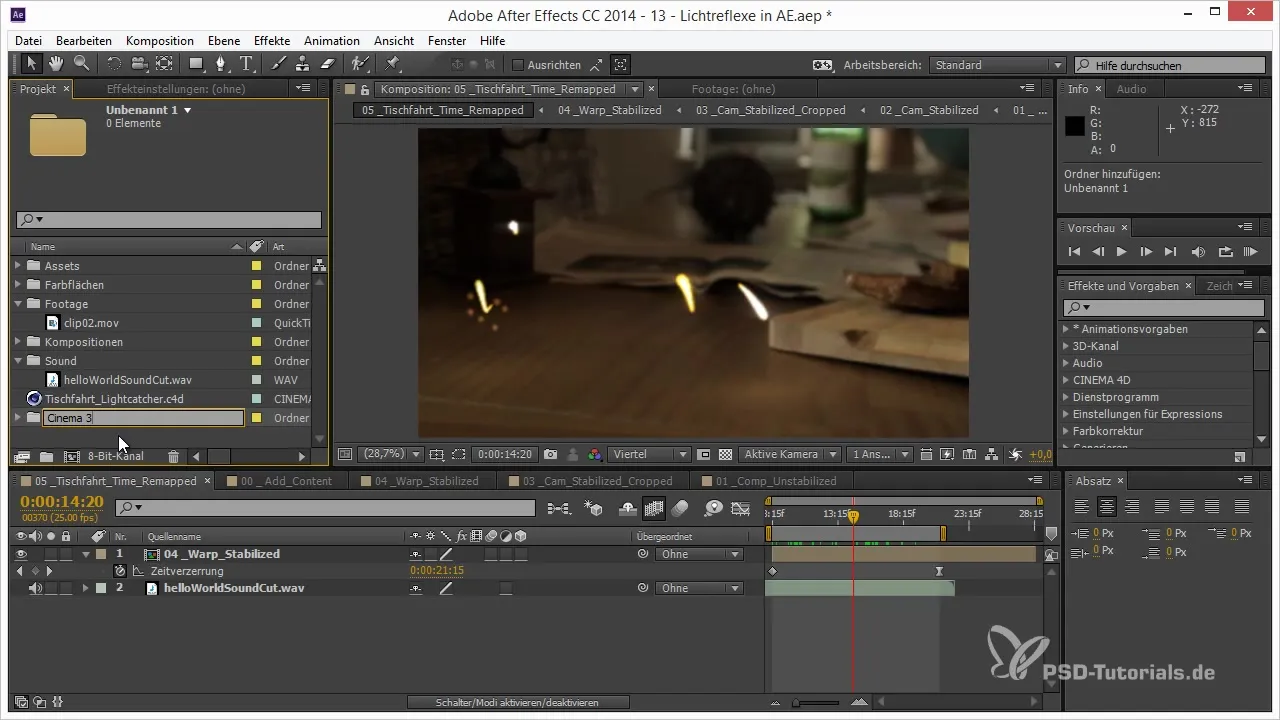Collapse layer 1 properties in timeline
Screen dimensions: 1280x720
(85, 554)
